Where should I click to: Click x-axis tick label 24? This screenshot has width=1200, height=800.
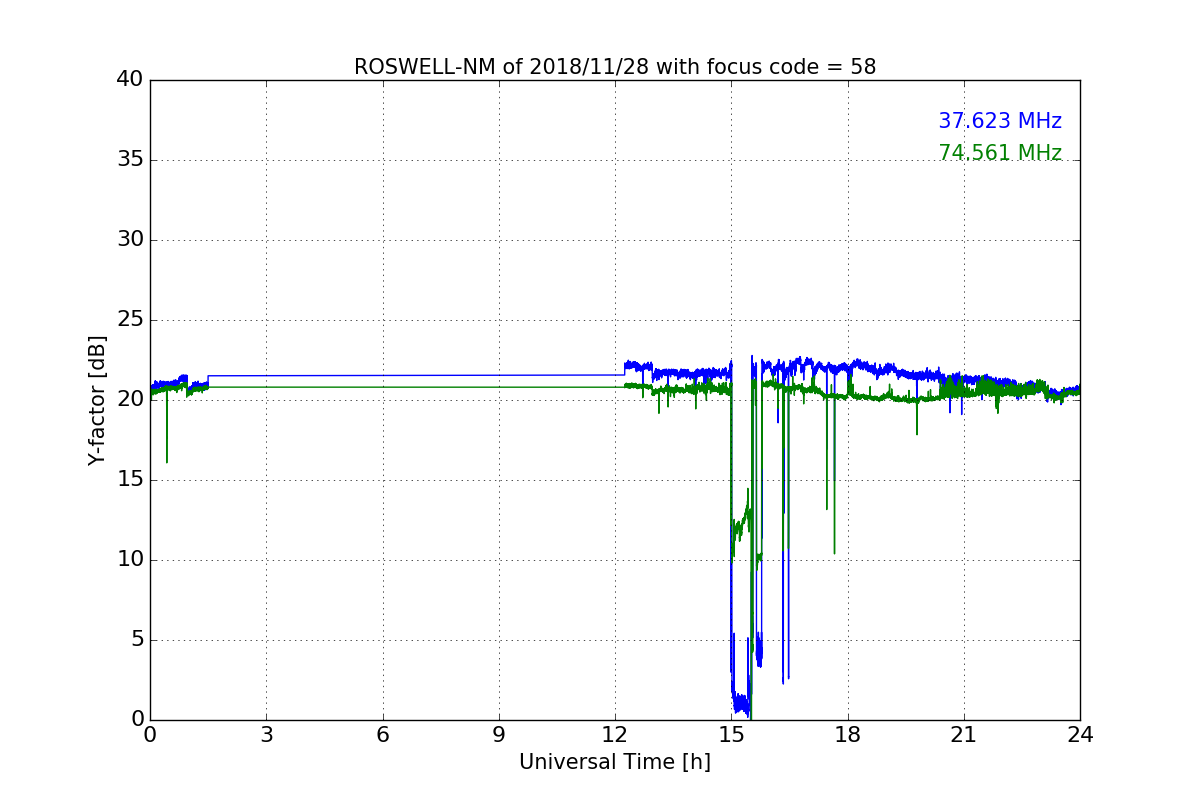[x=1080, y=735]
